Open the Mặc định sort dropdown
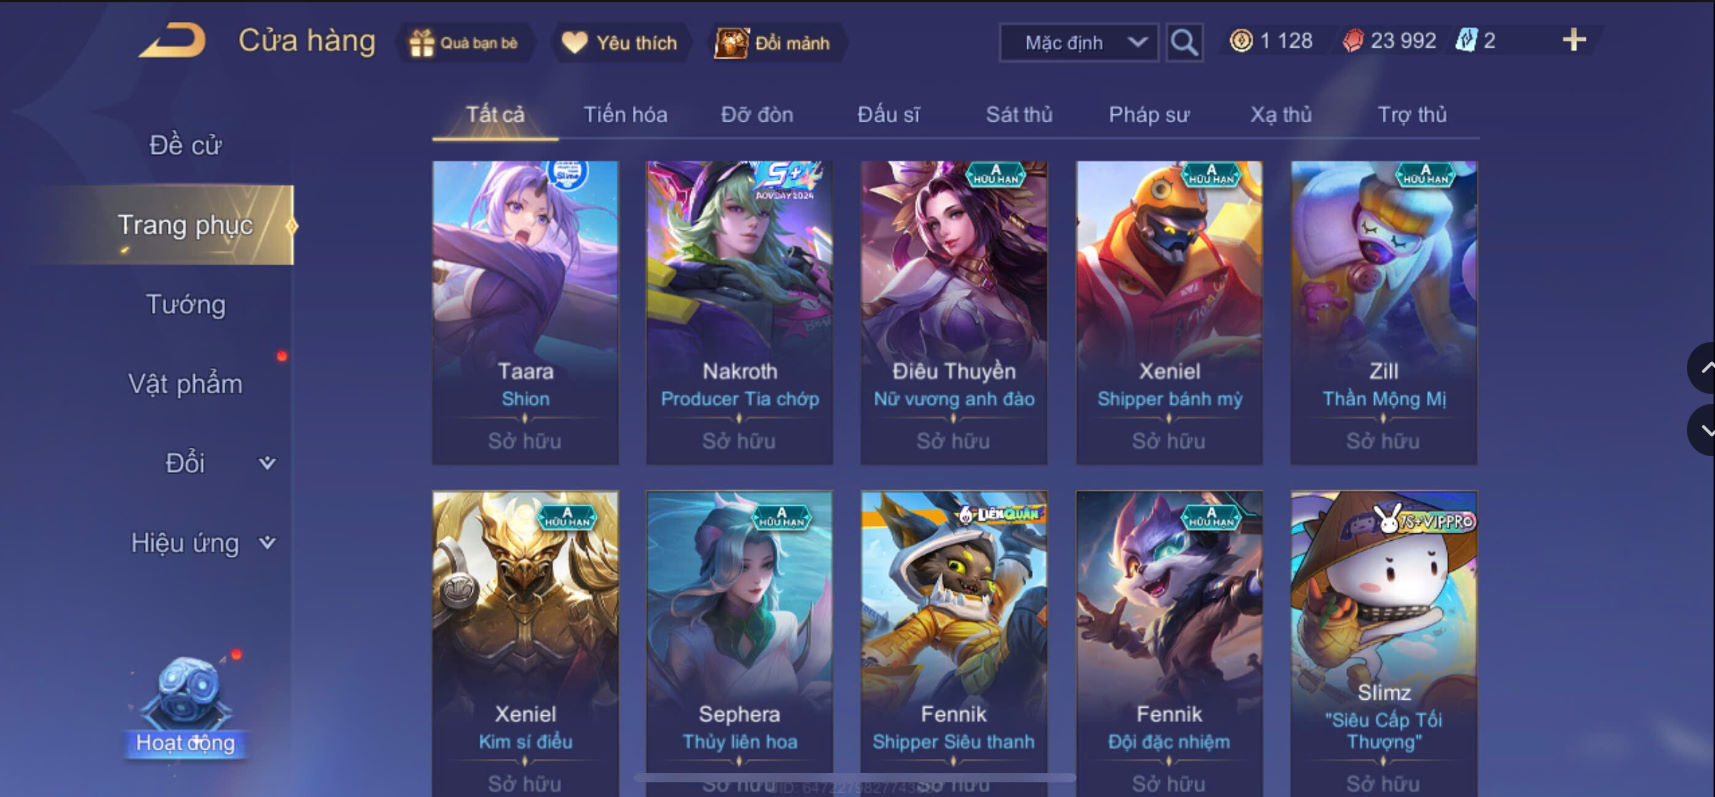The image size is (1715, 797). pos(1079,43)
